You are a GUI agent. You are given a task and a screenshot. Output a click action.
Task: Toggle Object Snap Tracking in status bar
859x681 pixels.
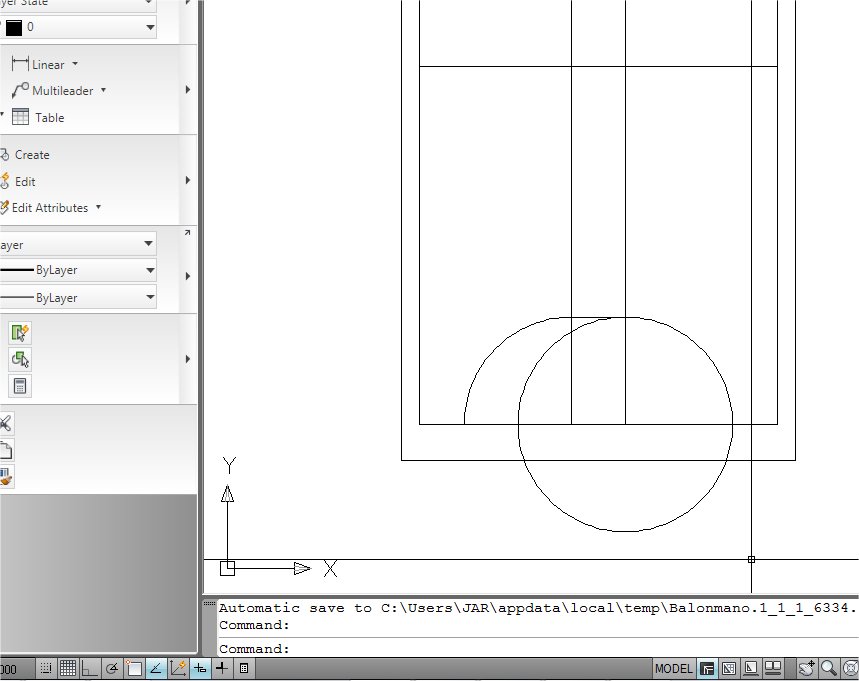pyautogui.click(x=156, y=668)
